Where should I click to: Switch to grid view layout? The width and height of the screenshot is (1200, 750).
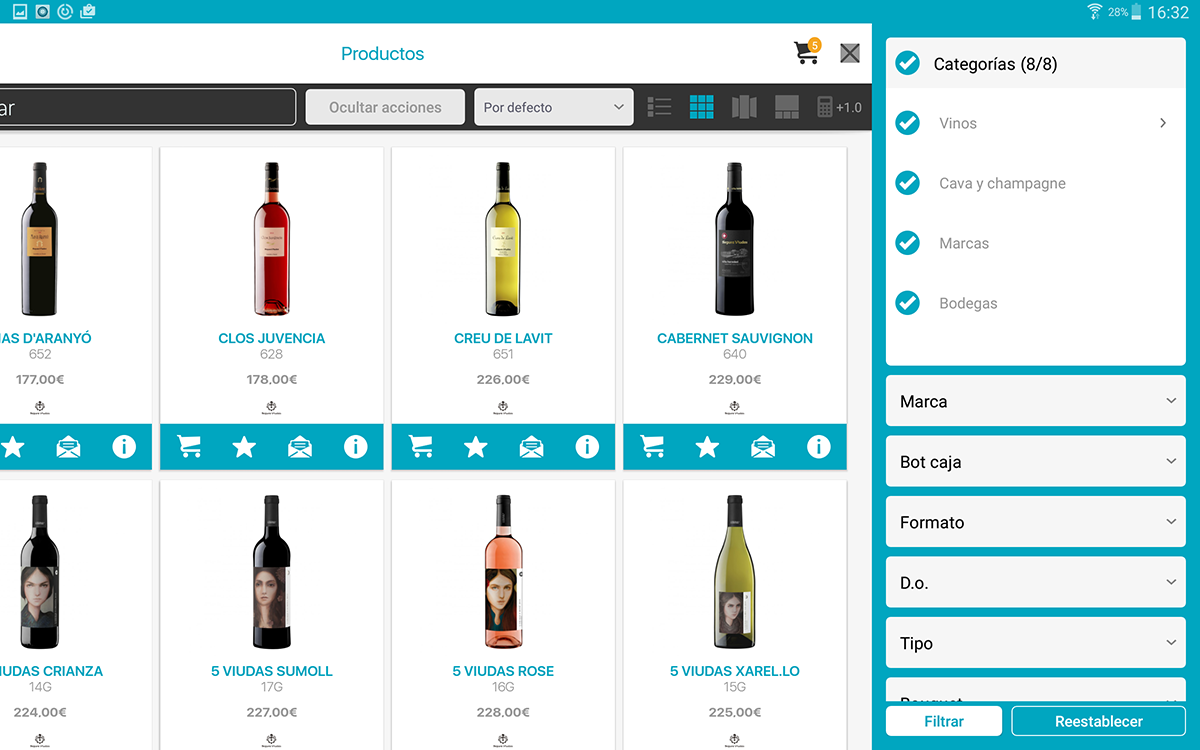pyautogui.click(x=702, y=107)
